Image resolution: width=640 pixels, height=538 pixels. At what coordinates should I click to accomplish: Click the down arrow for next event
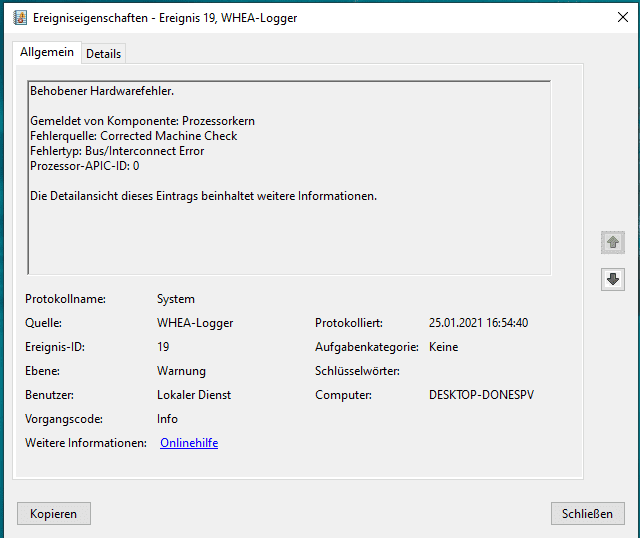pyautogui.click(x=613, y=280)
